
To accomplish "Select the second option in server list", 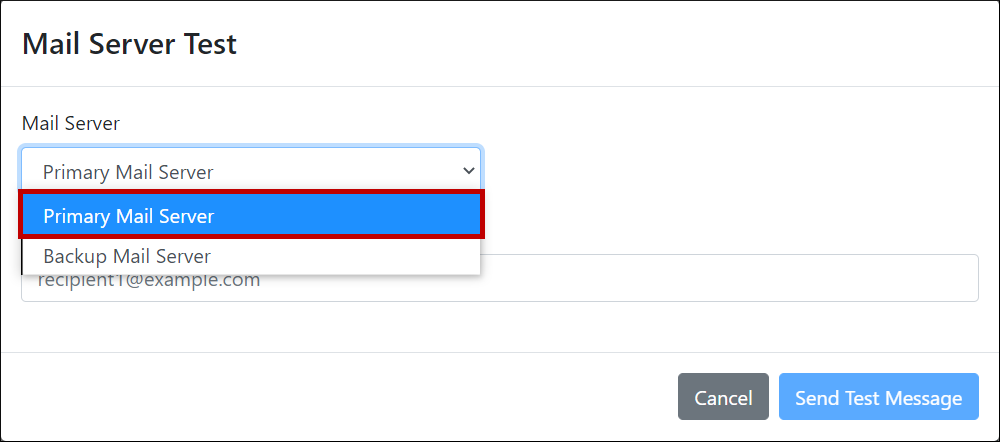I will (250, 256).
